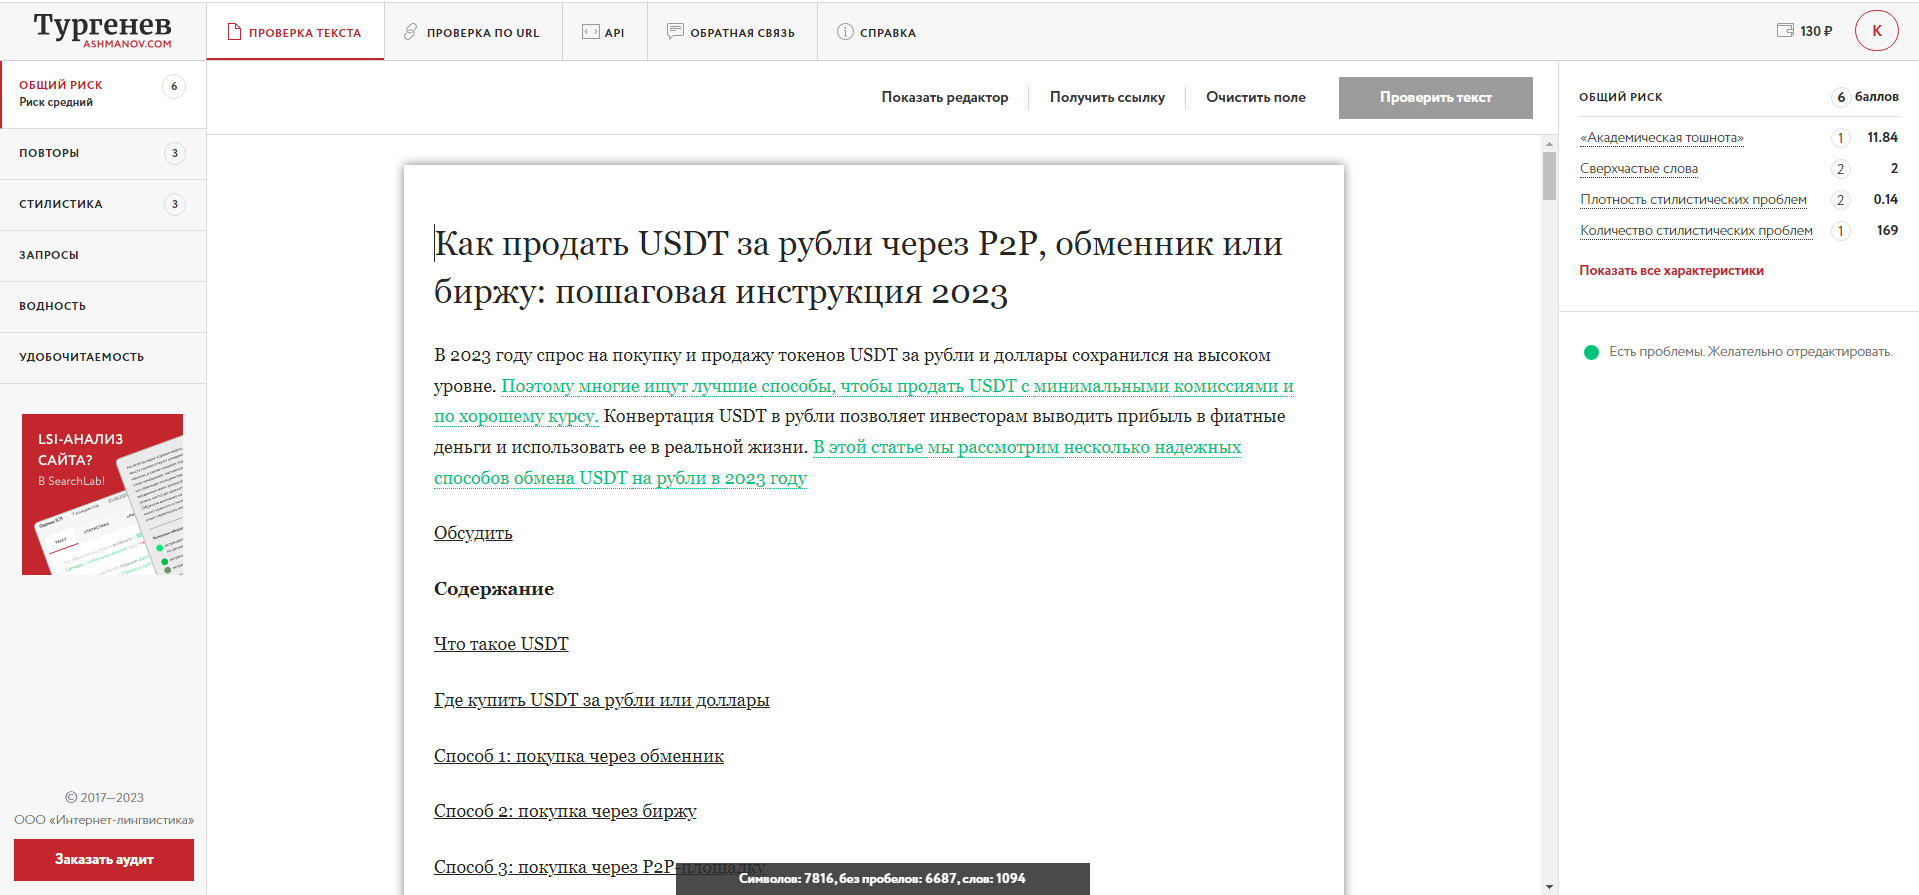Click the green status indicator dot
This screenshot has height=895, width=1919.
coord(1591,352)
